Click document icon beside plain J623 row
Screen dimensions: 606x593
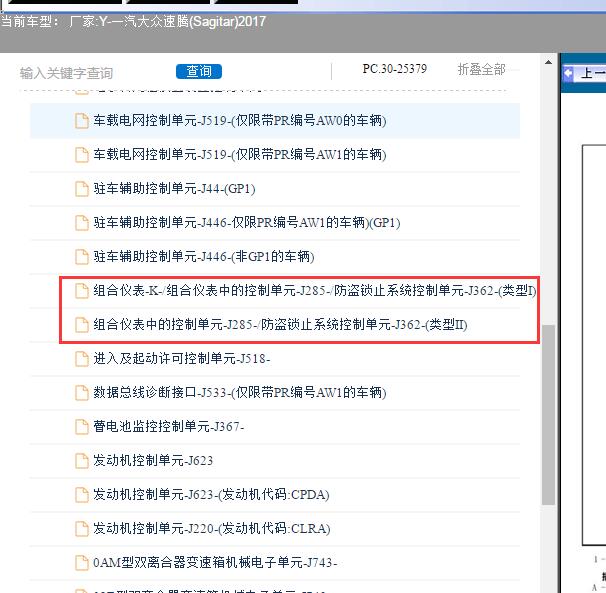point(82,461)
